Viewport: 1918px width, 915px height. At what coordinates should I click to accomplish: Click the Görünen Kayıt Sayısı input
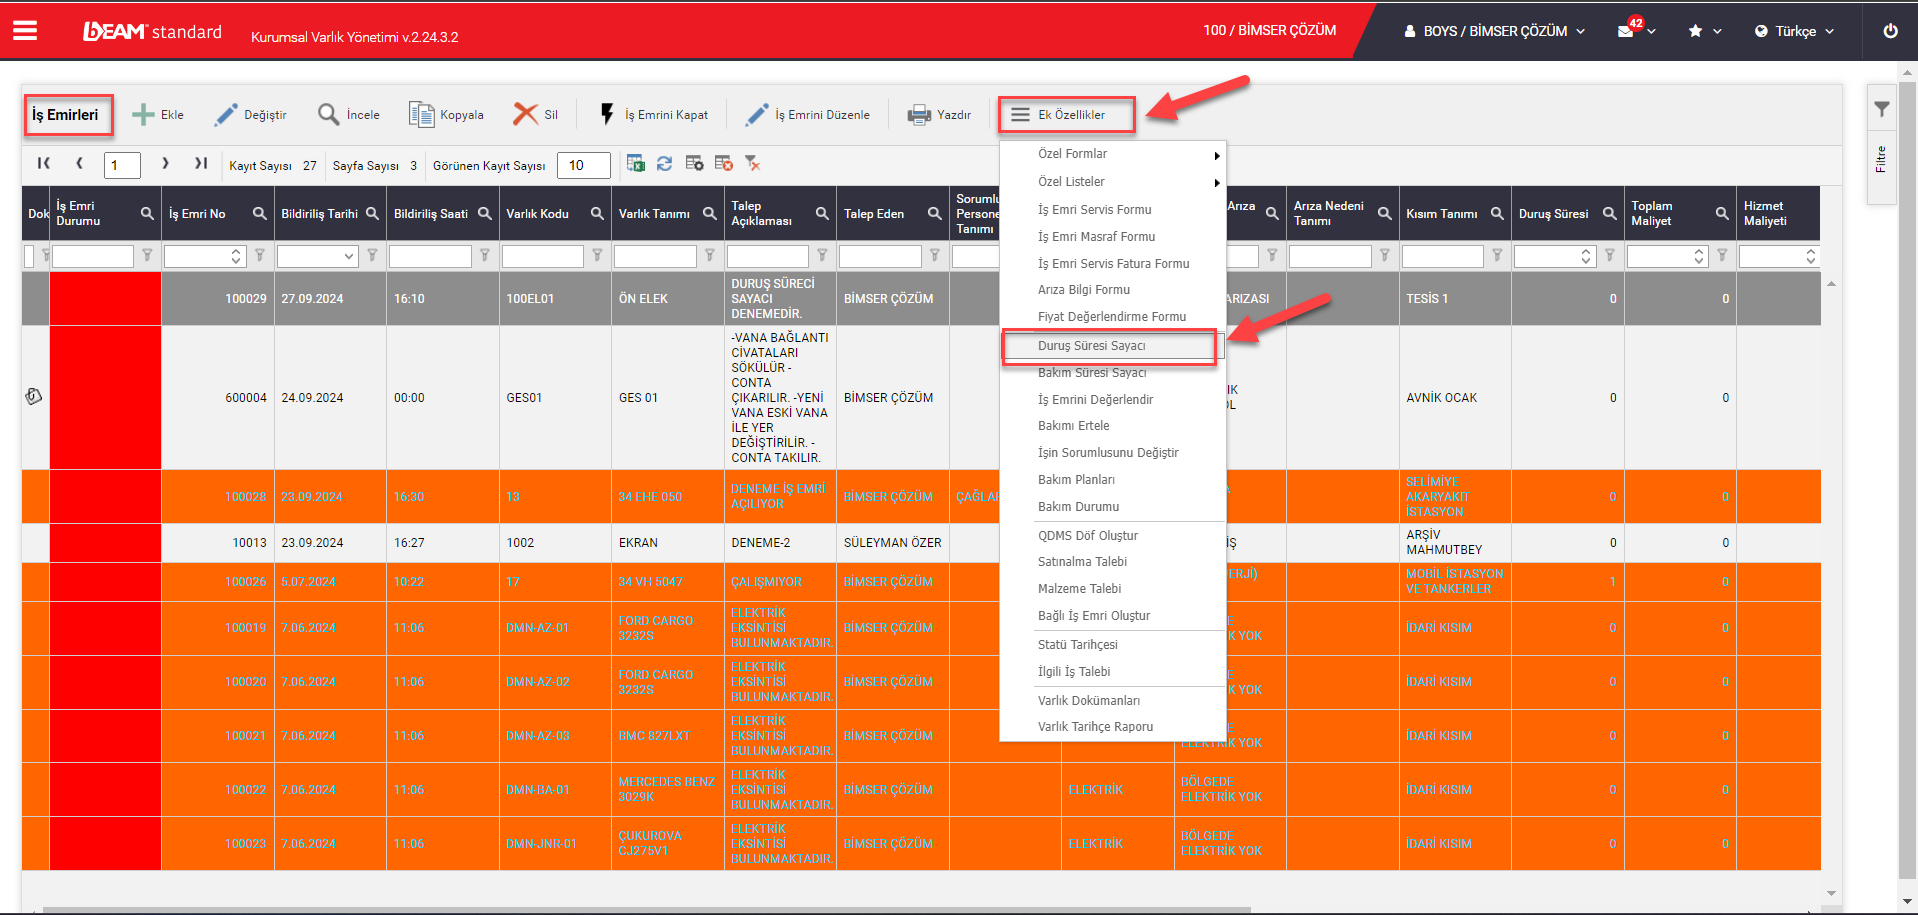[x=583, y=165]
